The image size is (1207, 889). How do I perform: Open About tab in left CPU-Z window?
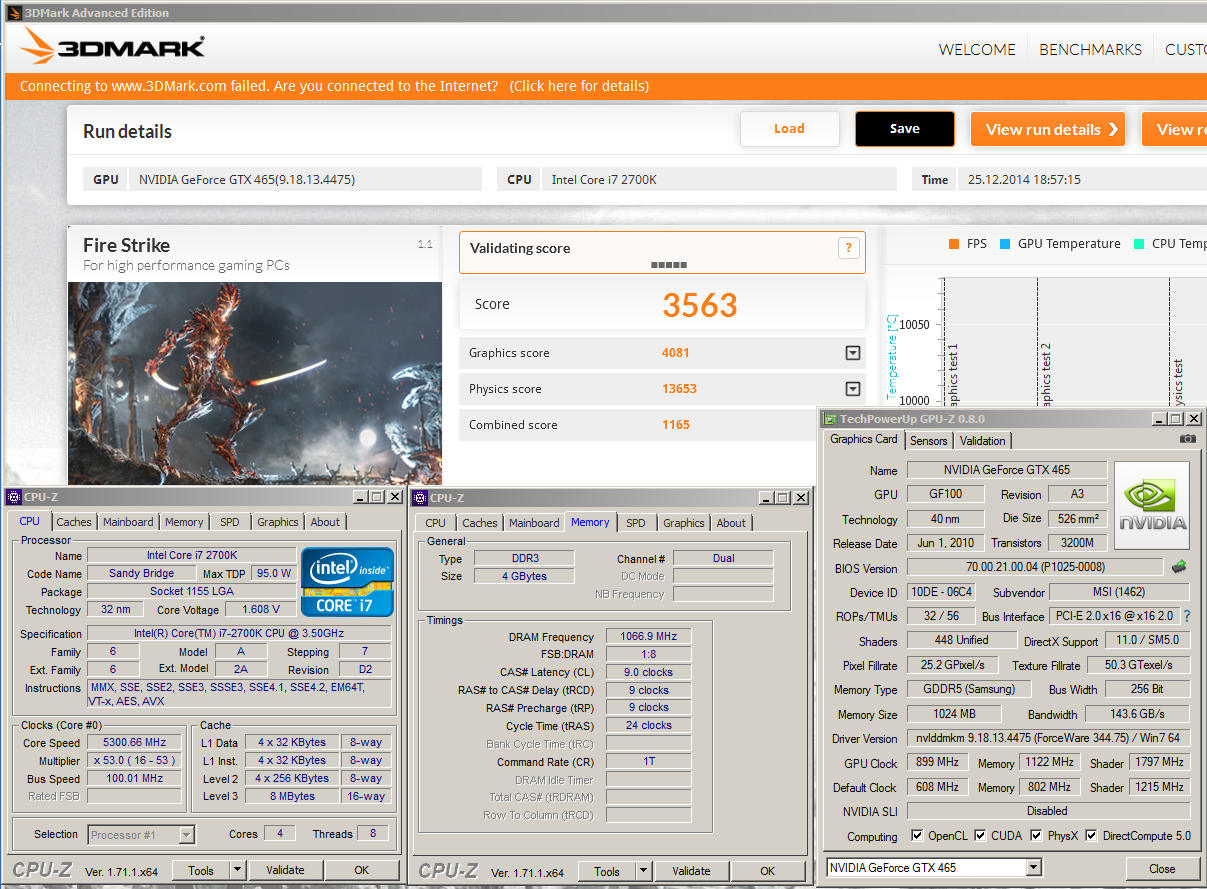click(325, 522)
